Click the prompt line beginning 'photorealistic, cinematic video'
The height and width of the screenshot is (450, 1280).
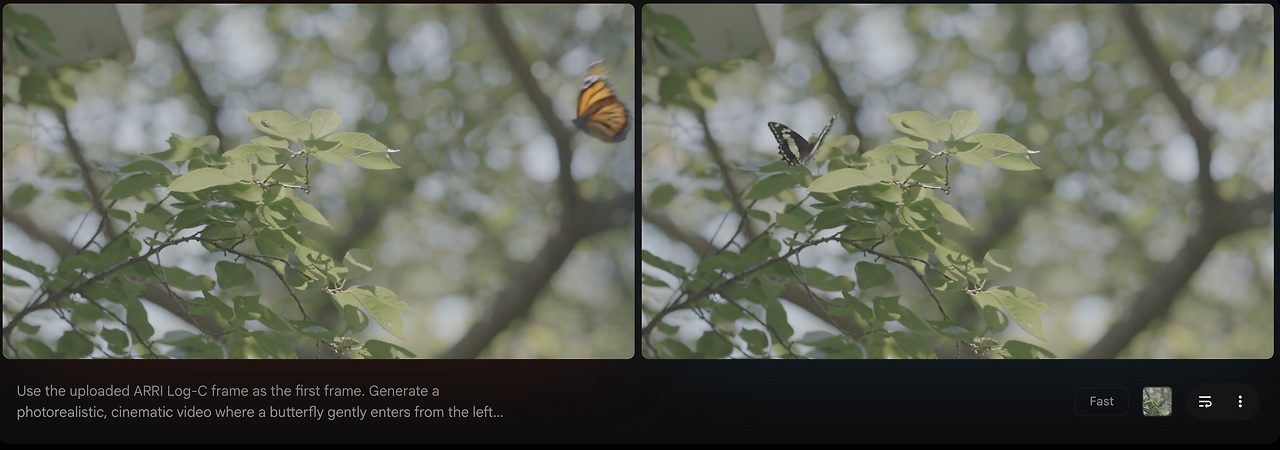pyautogui.click(x=260, y=412)
